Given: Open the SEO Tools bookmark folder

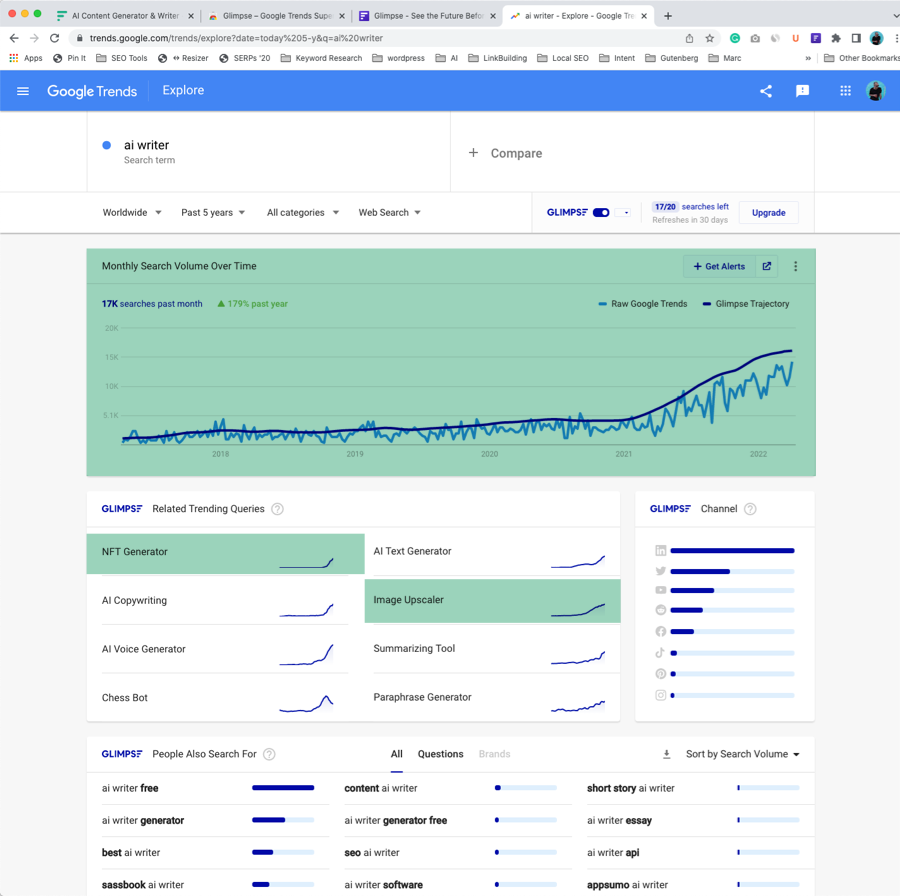Looking at the screenshot, I should click(122, 58).
